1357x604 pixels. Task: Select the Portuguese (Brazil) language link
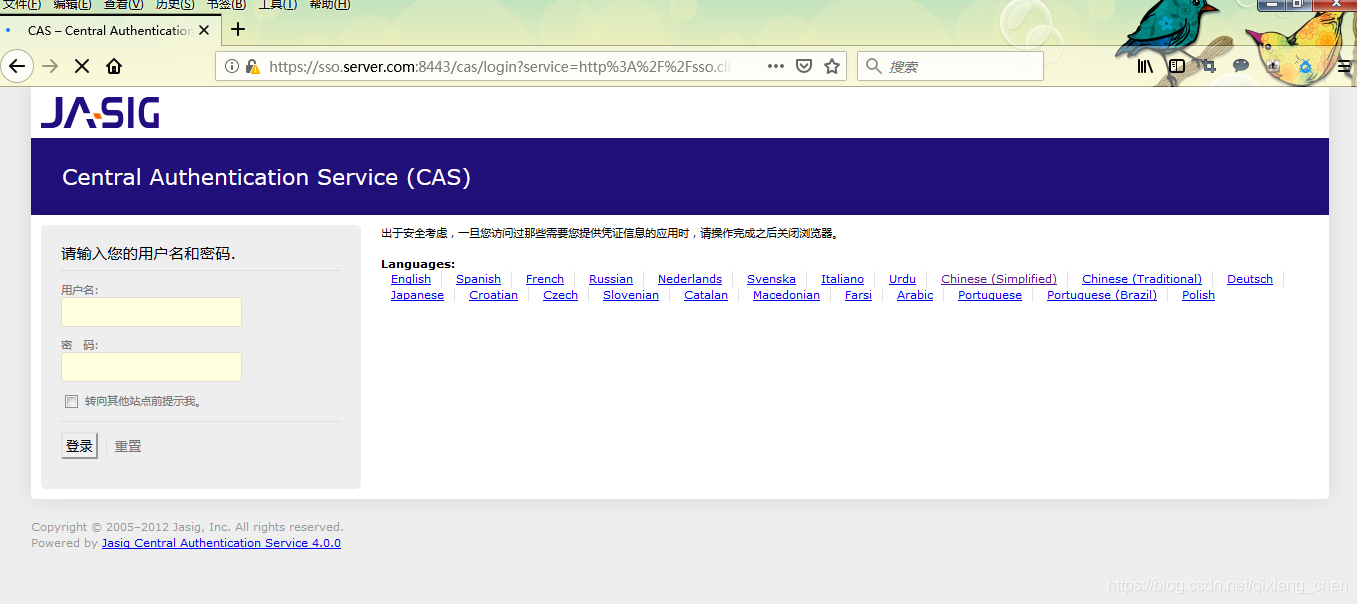[x=1102, y=295]
